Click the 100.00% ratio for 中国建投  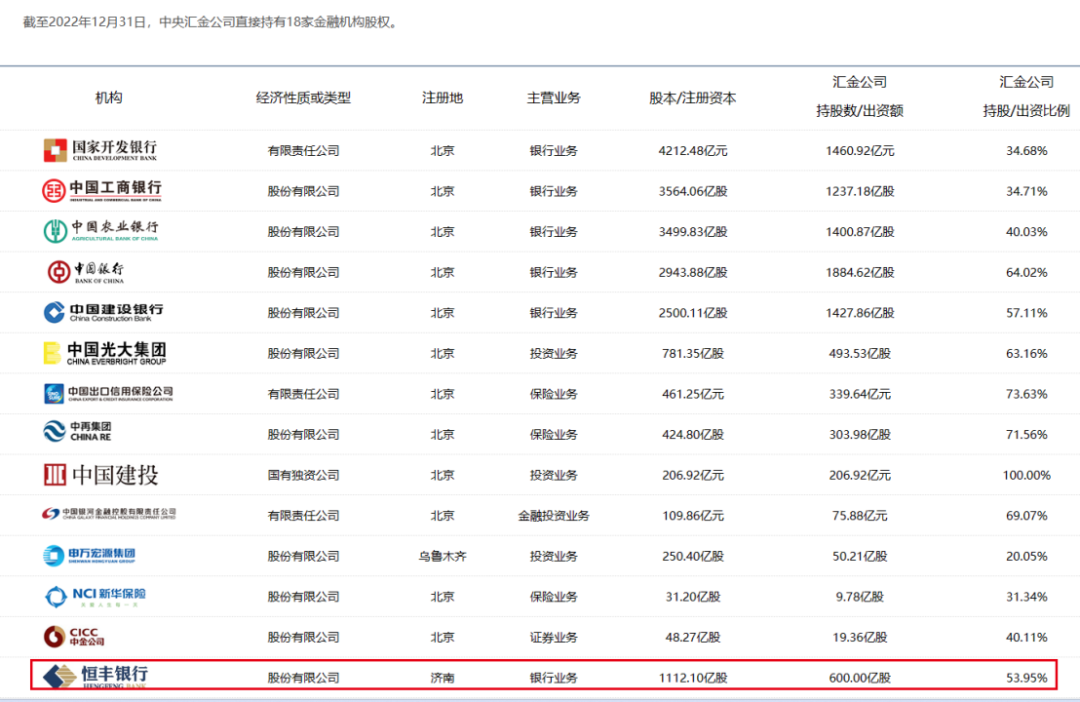pyautogui.click(x=1027, y=475)
